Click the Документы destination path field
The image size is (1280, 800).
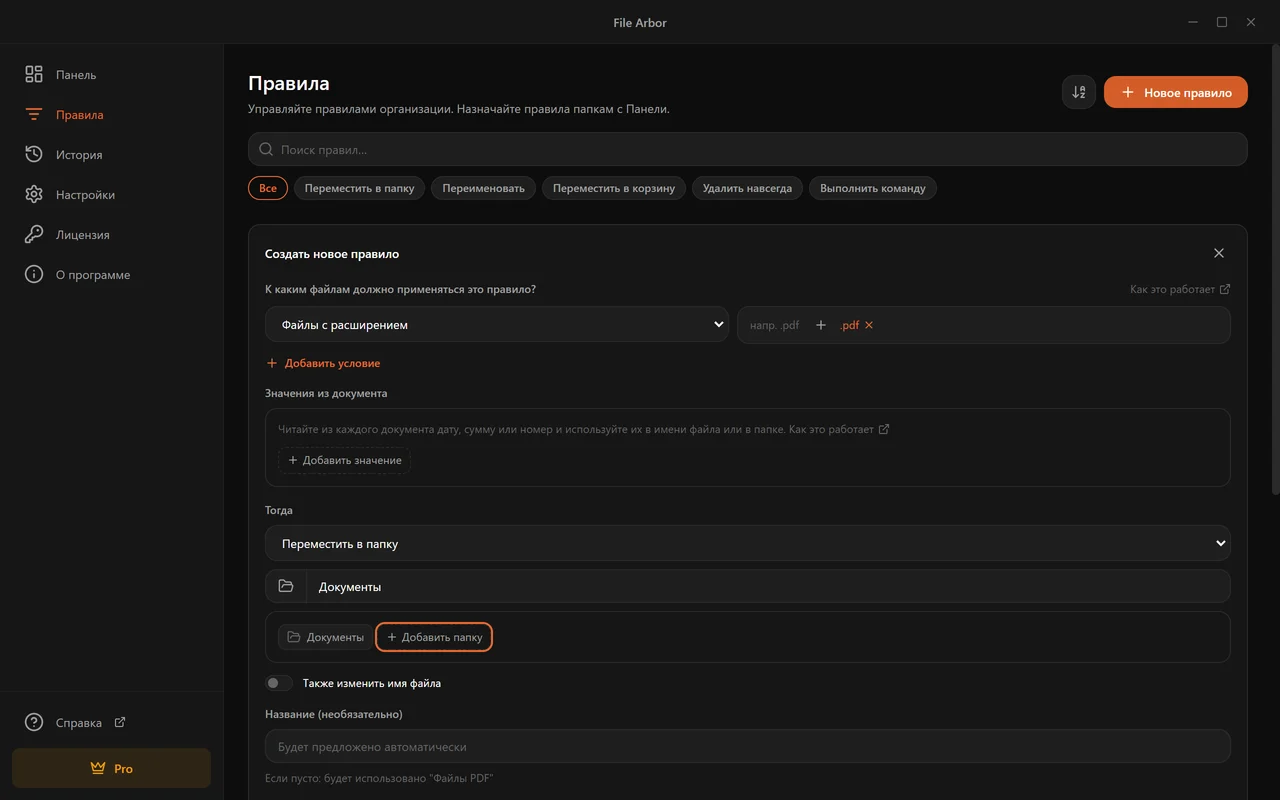(x=768, y=586)
